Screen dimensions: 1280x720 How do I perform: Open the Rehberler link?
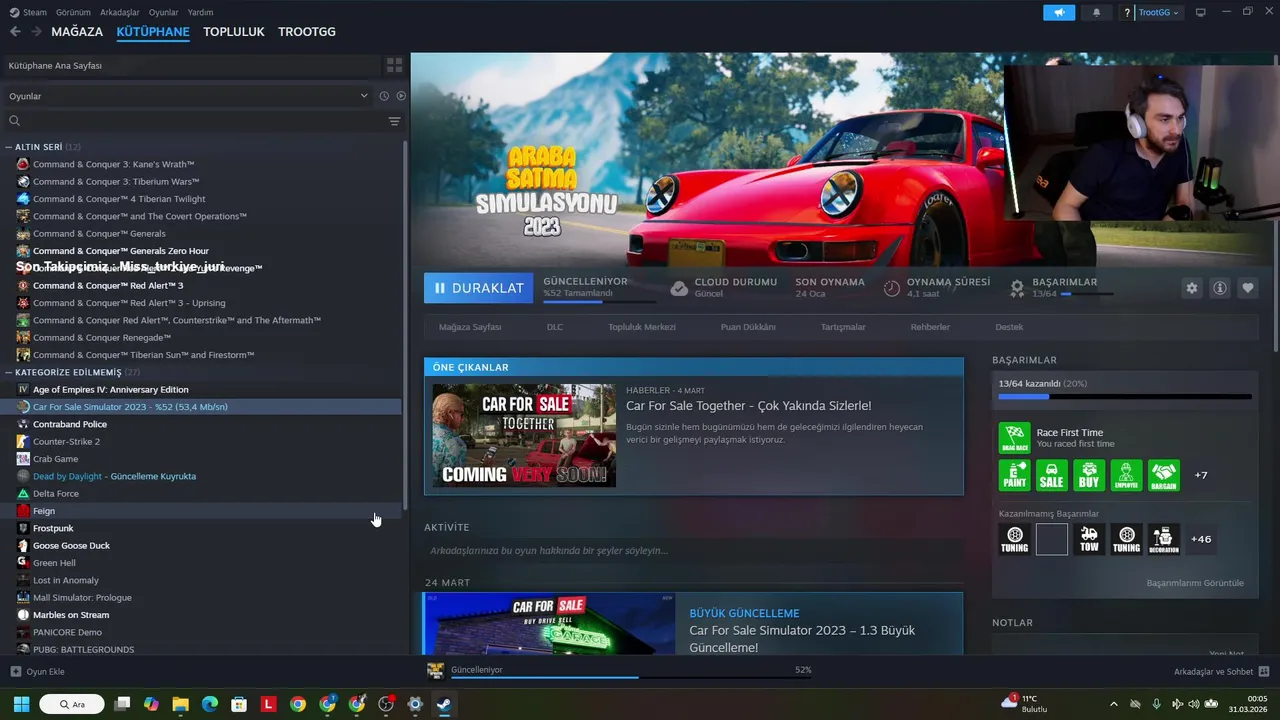(x=930, y=327)
